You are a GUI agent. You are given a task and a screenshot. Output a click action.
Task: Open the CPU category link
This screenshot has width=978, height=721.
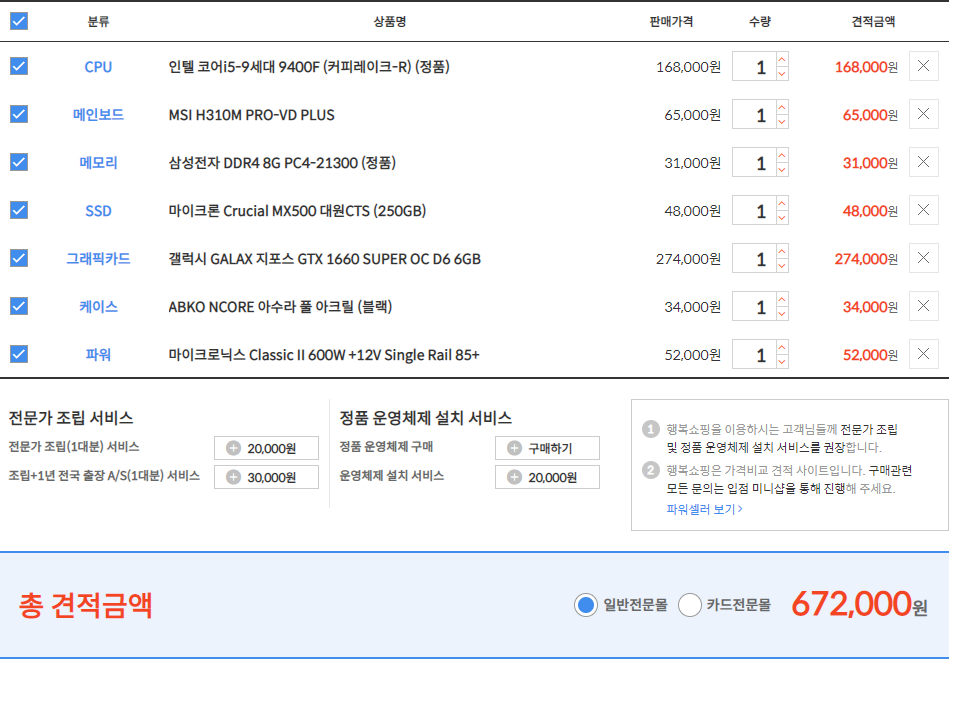pyautogui.click(x=98, y=67)
